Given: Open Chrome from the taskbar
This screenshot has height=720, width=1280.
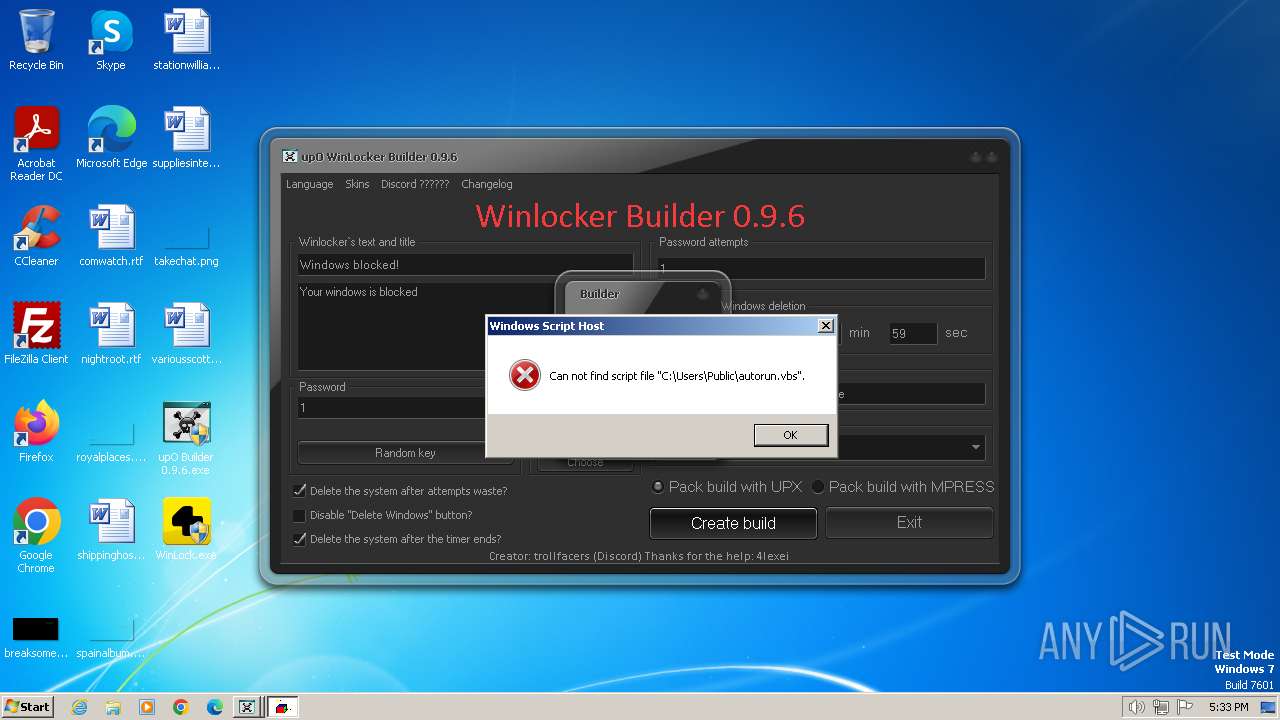Looking at the screenshot, I should point(181,707).
